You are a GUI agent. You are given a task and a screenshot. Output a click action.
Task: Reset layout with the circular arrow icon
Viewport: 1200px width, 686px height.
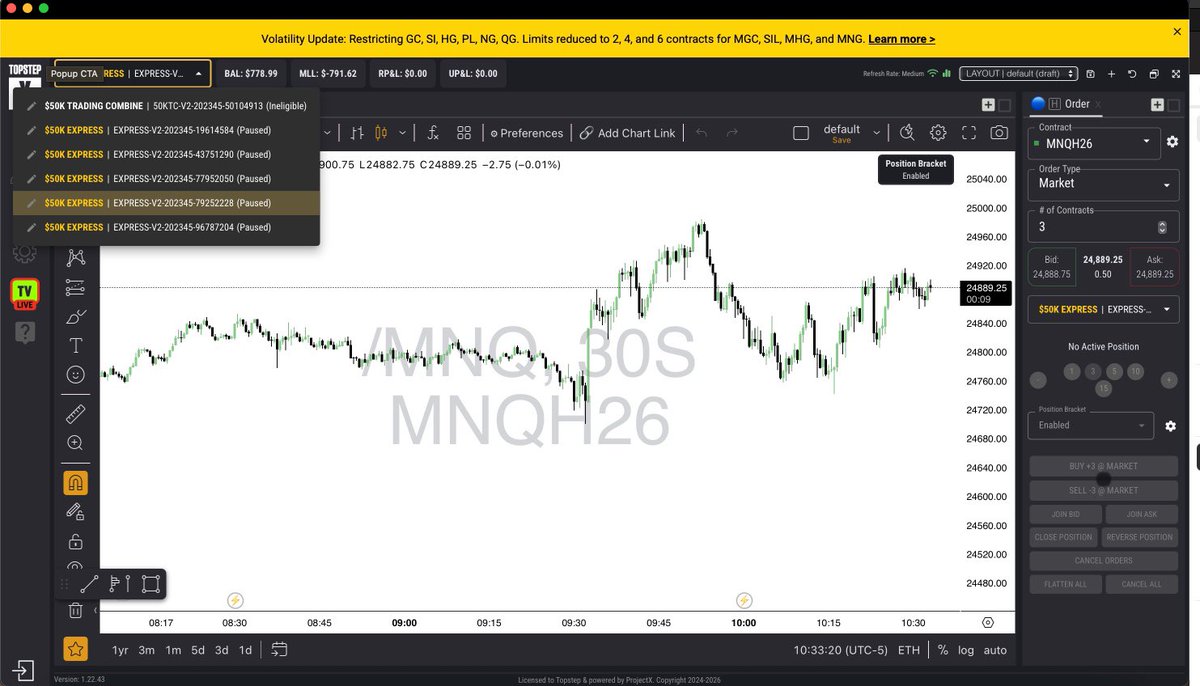[x=1132, y=74]
